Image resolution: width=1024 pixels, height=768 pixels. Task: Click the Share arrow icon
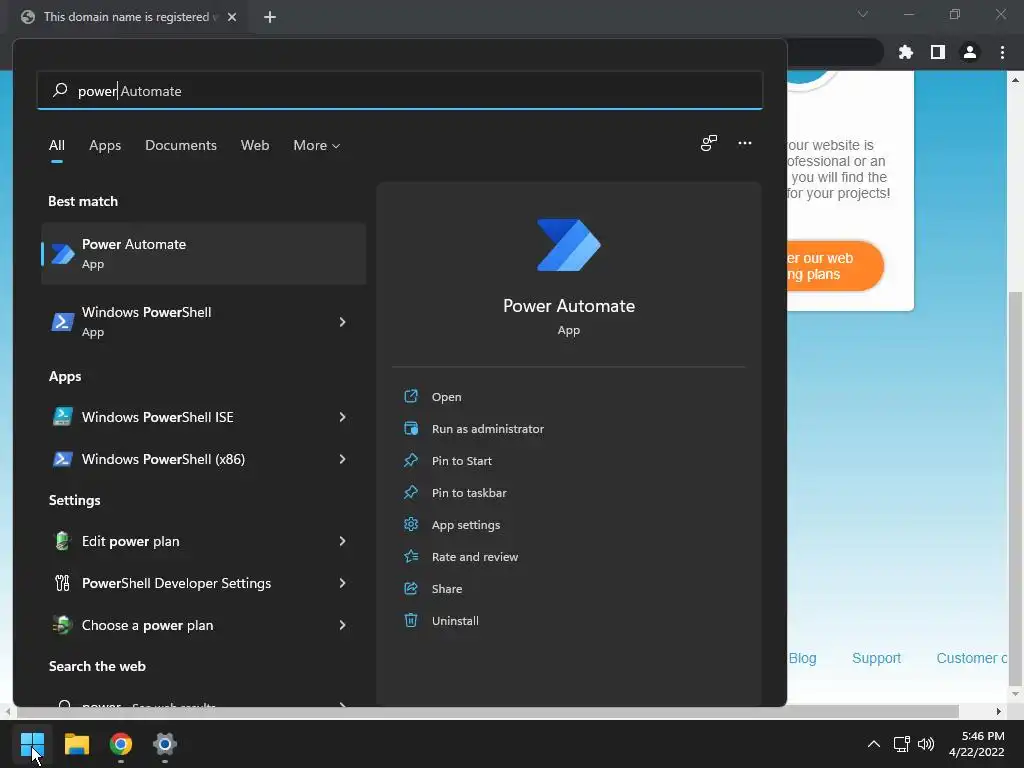(411, 588)
